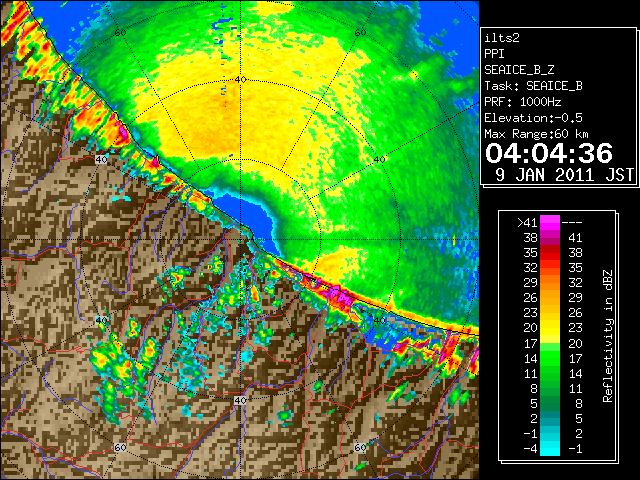Click the PRF: 1000Hz value
This screenshot has width=640, height=480.
522,102
